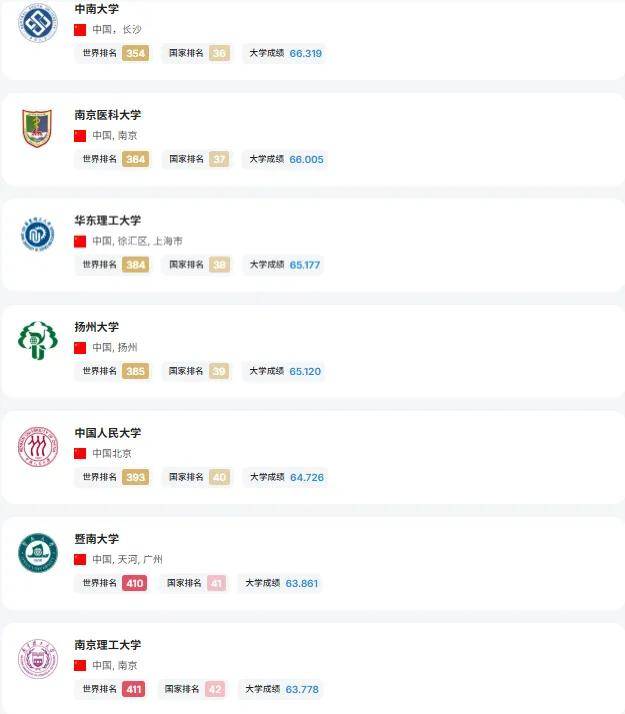625x714 pixels.
Task: Open the 中国人民大学 title link
Action: tap(108, 433)
